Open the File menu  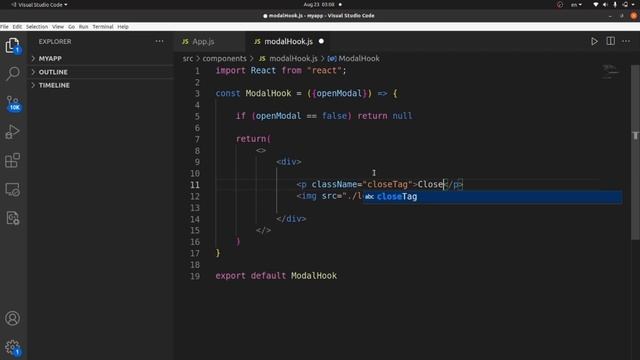4,27
